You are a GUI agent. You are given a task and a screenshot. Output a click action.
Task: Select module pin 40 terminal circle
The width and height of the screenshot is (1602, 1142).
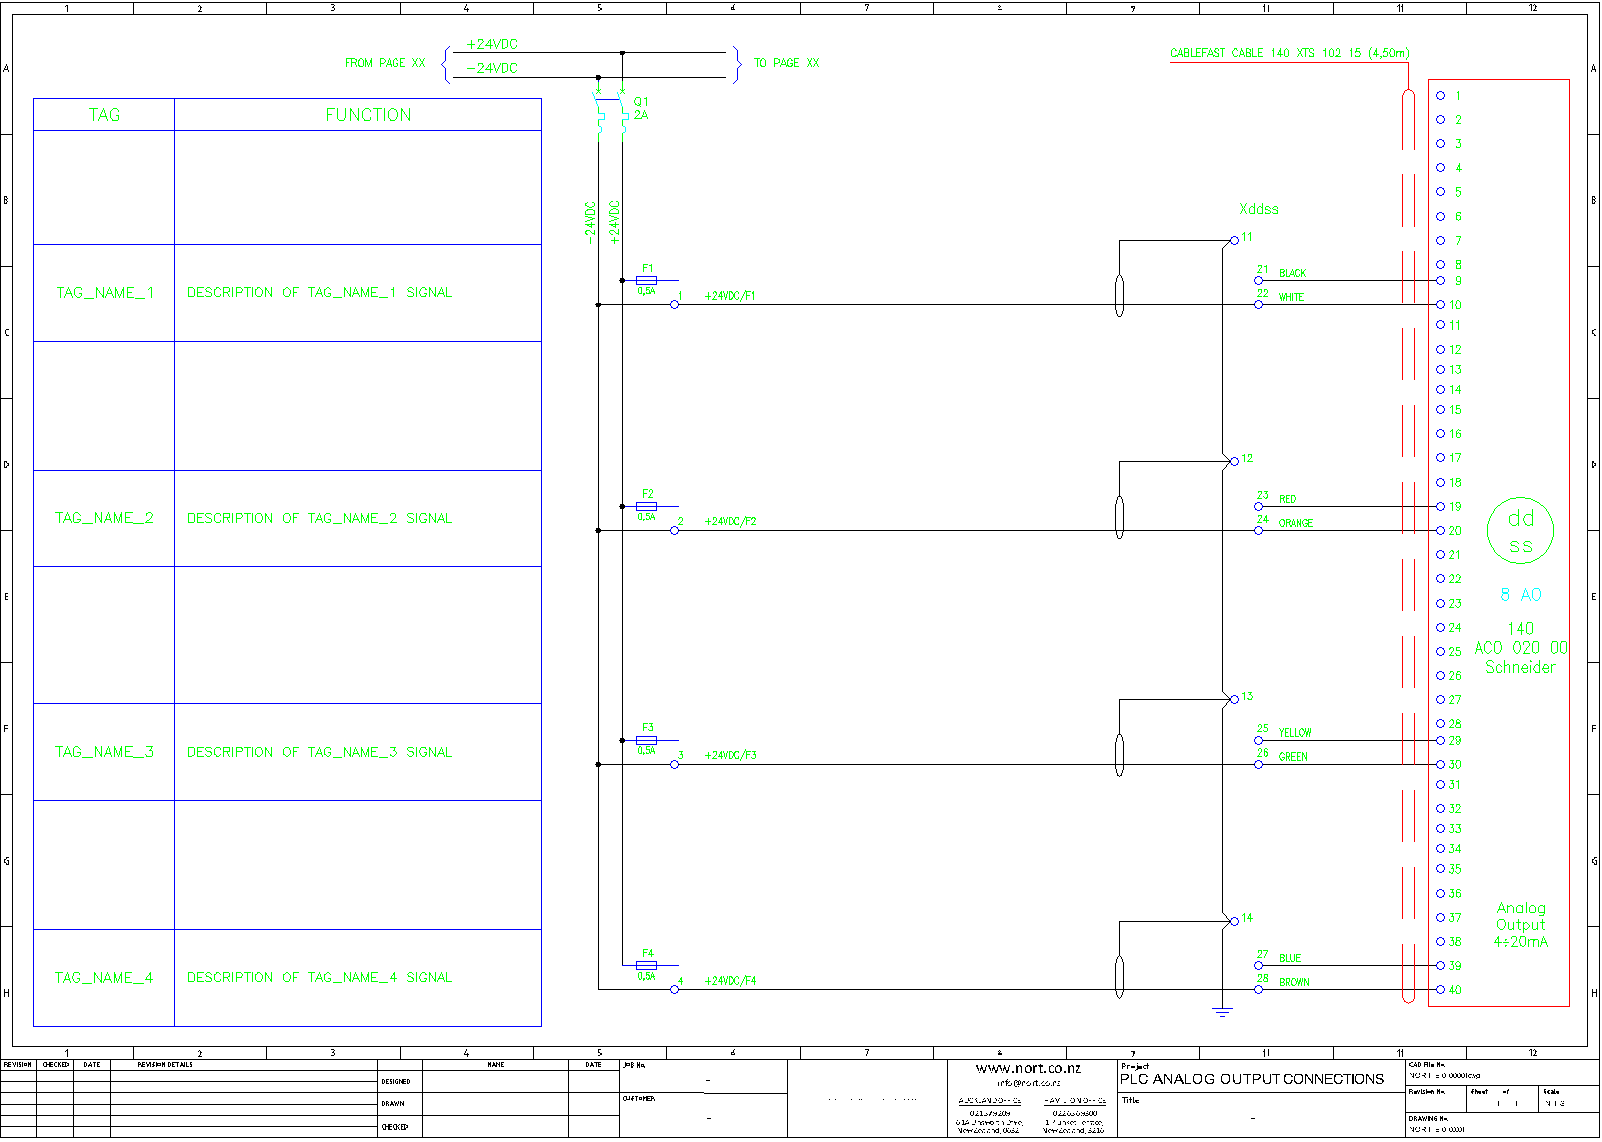pos(1440,990)
